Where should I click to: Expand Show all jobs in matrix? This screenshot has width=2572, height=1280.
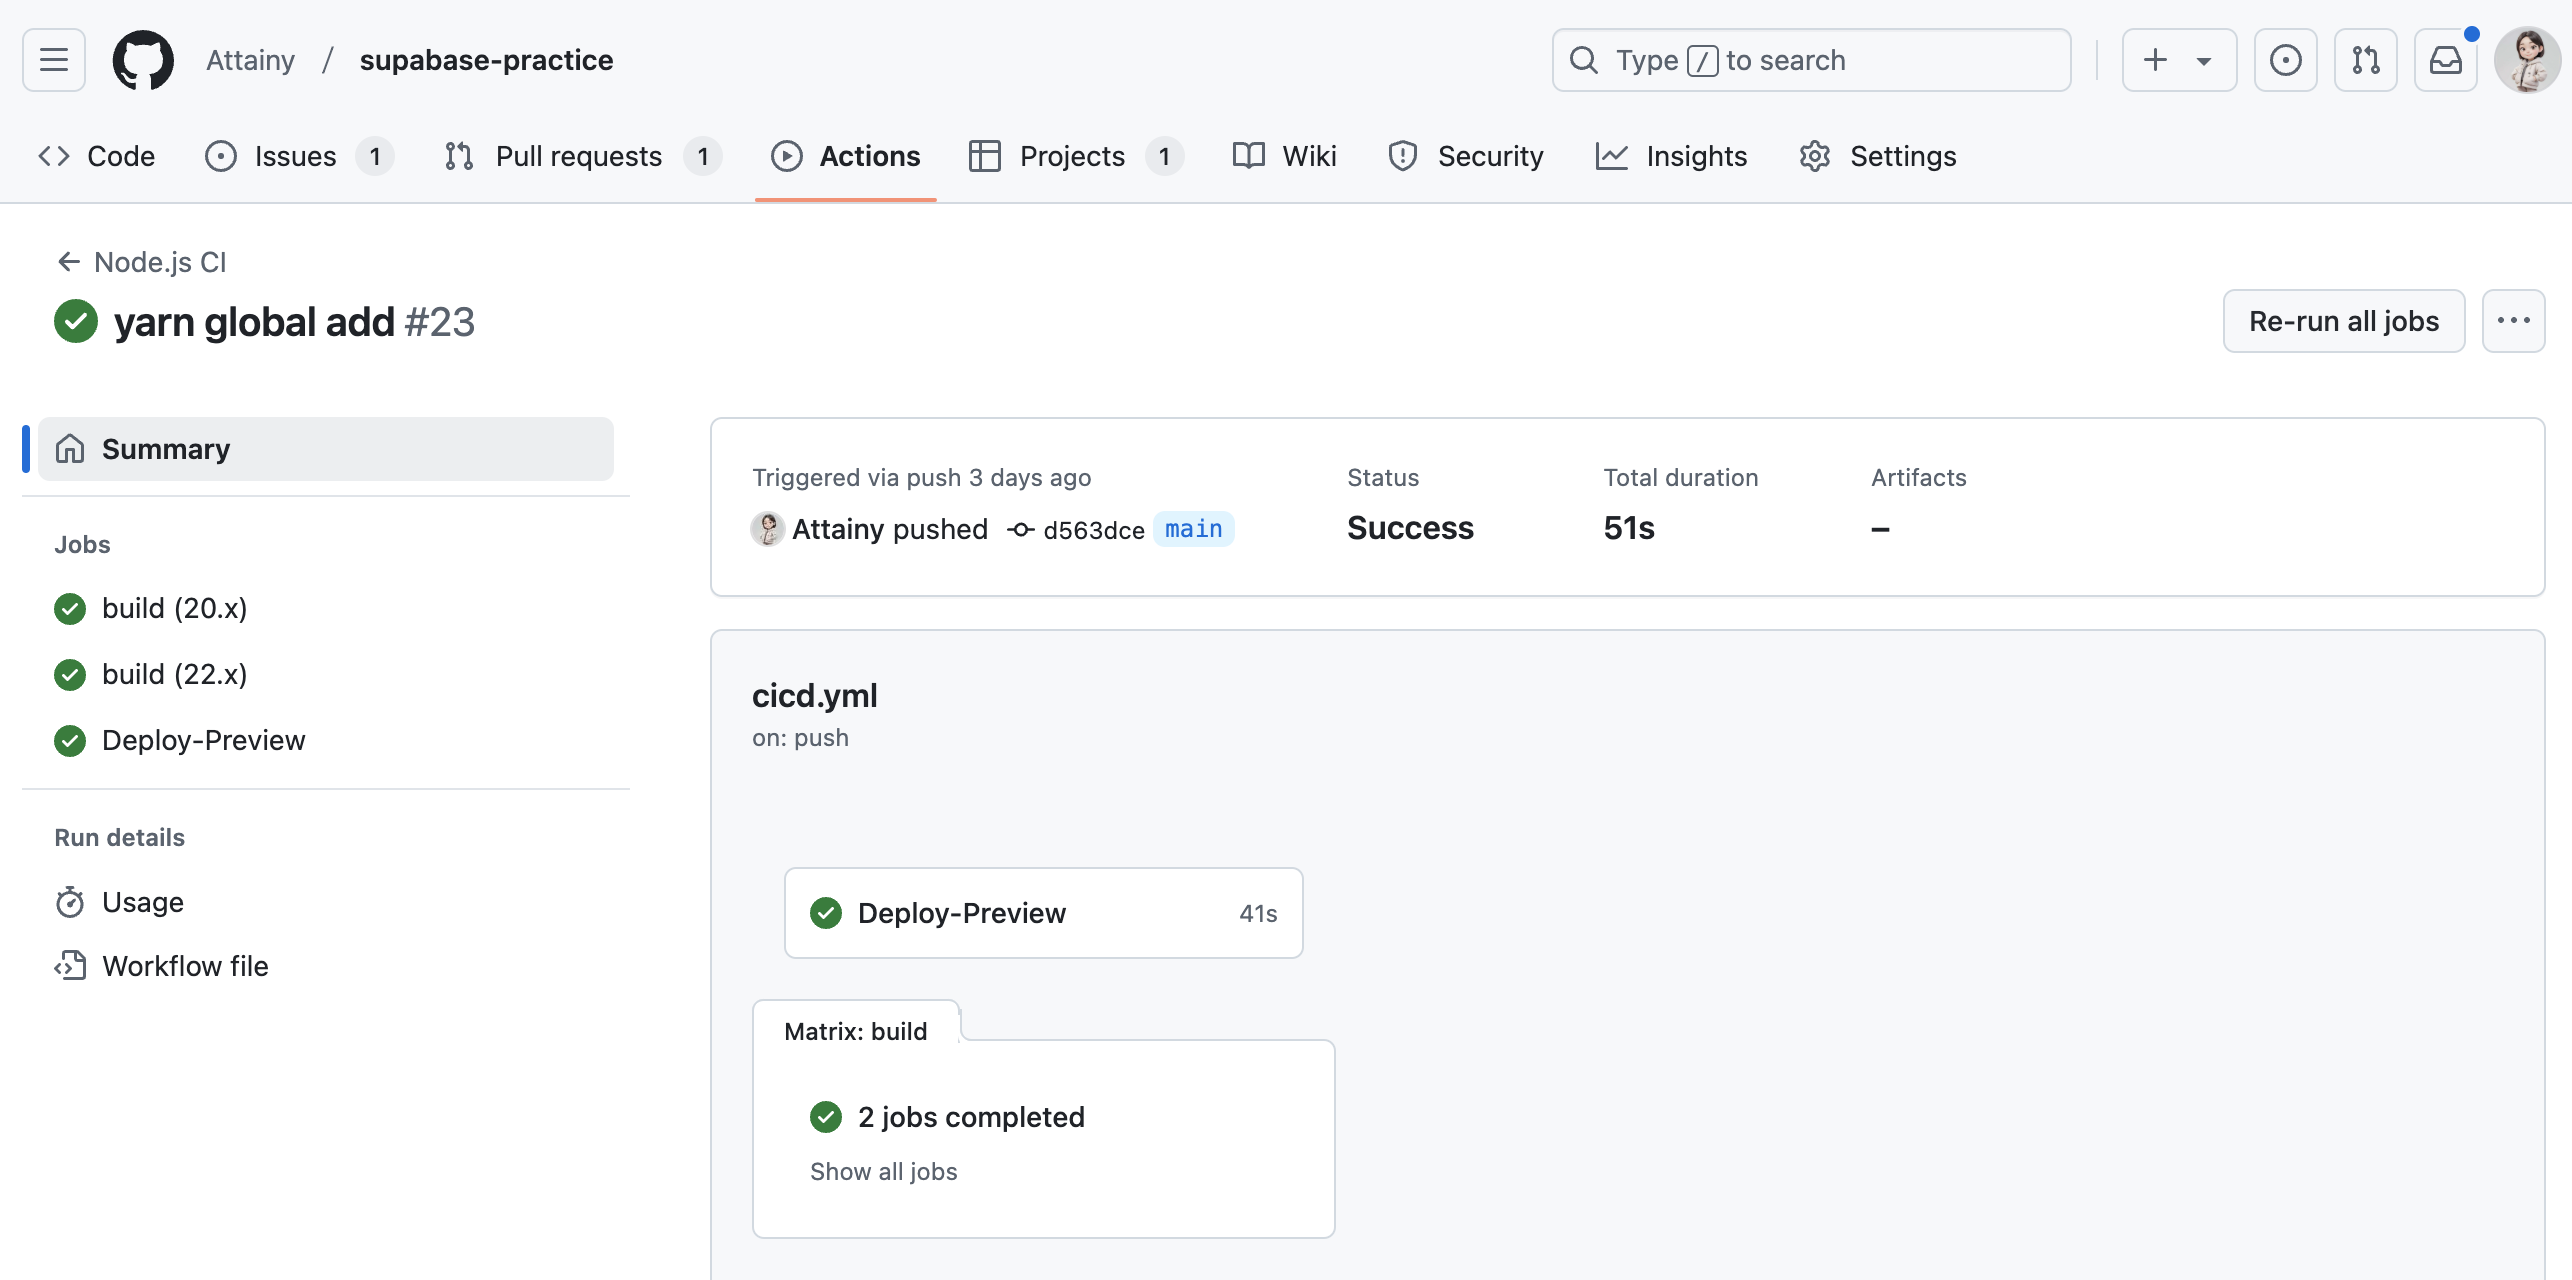tap(883, 1171)
